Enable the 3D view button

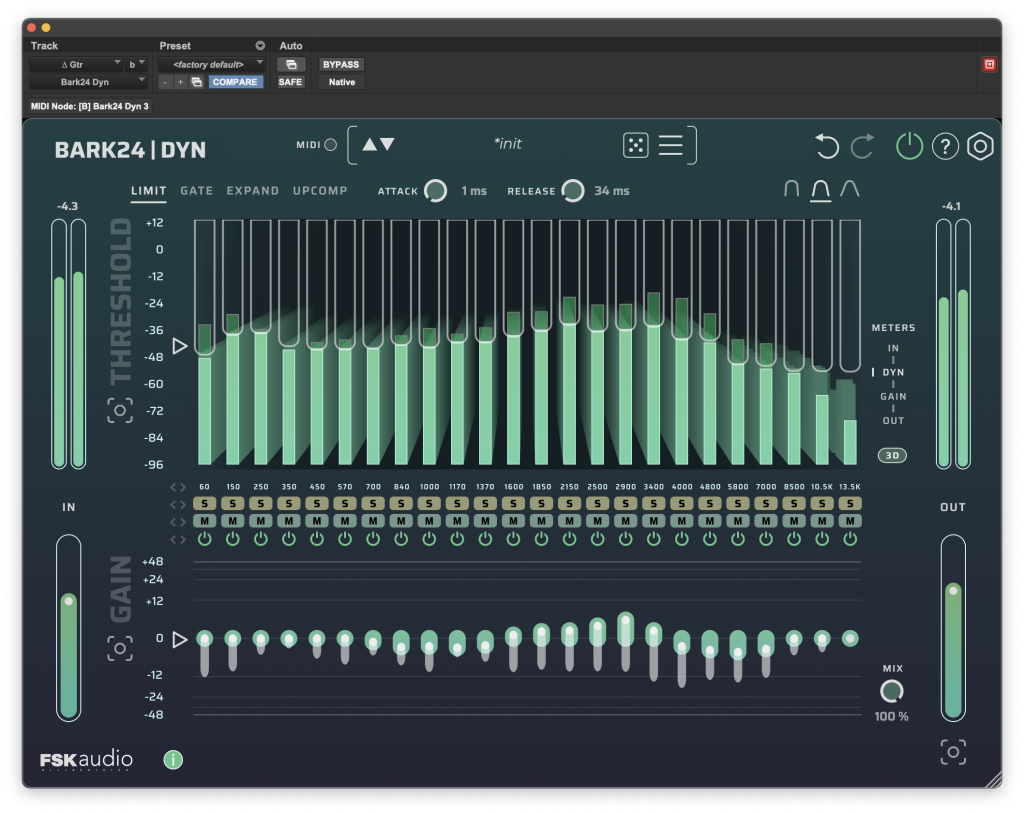click(890, 455)
